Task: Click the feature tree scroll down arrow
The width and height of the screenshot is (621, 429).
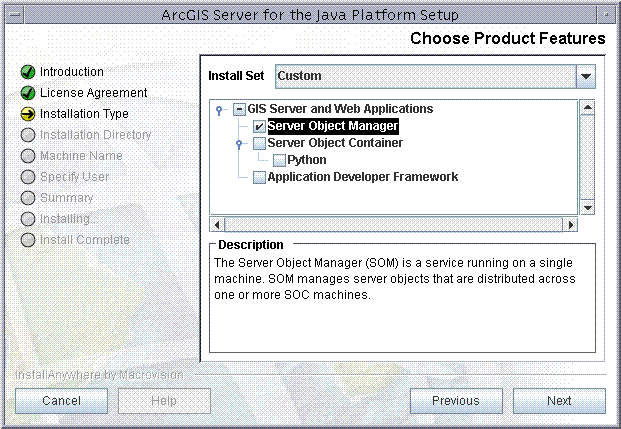Action: coord(587,207)
